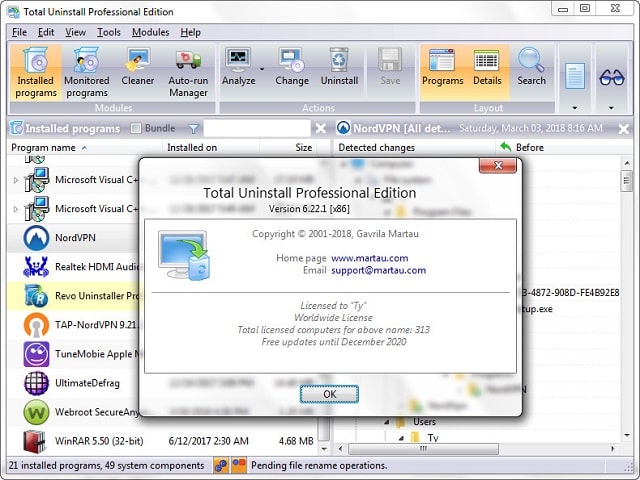This screenshot has width=640, height=480.
Task: Expand the first Microsoft Visual C++ entry
Action: click(16, 180)
